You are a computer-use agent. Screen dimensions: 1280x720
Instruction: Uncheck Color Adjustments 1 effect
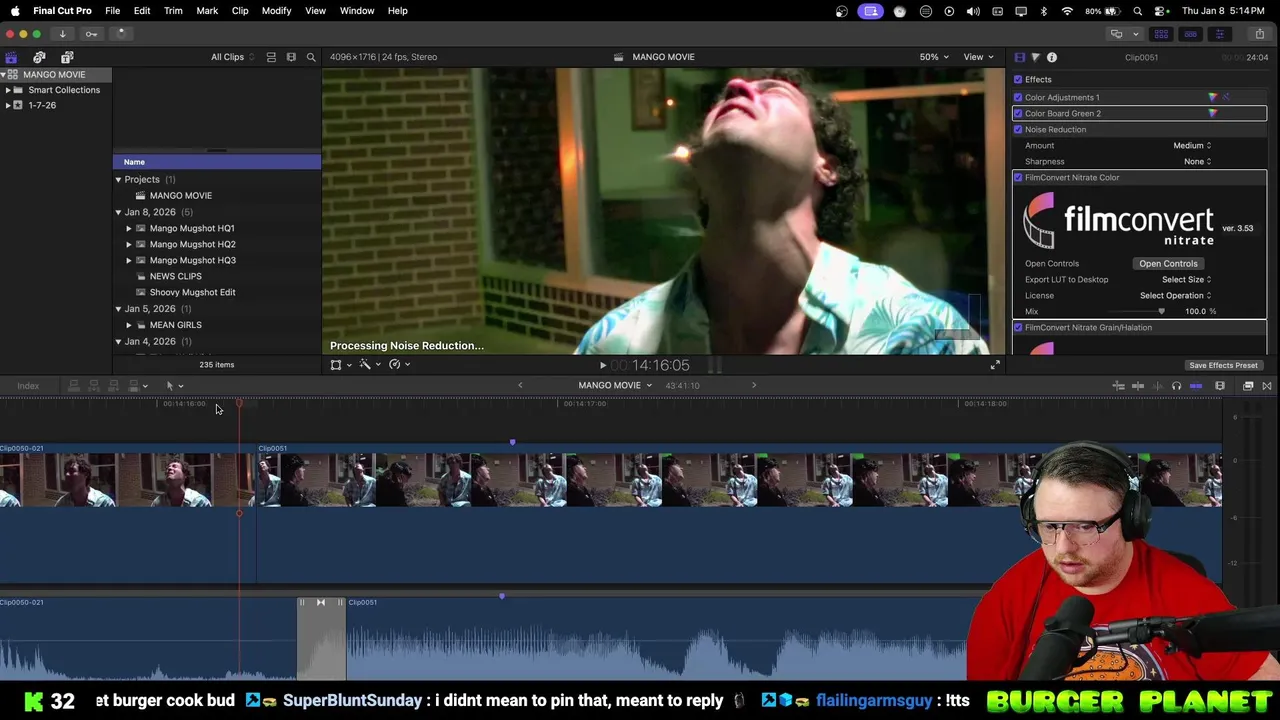[x=1018, y=97]
